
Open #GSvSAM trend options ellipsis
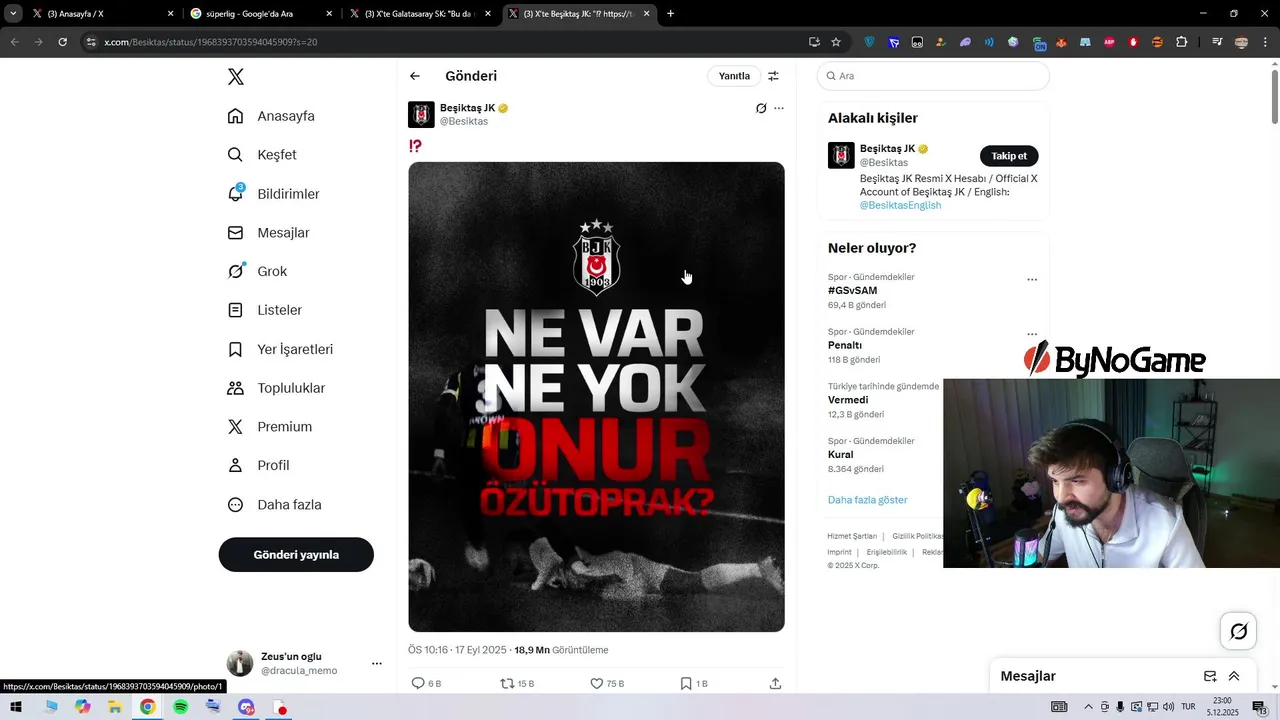click(1032, 280)
